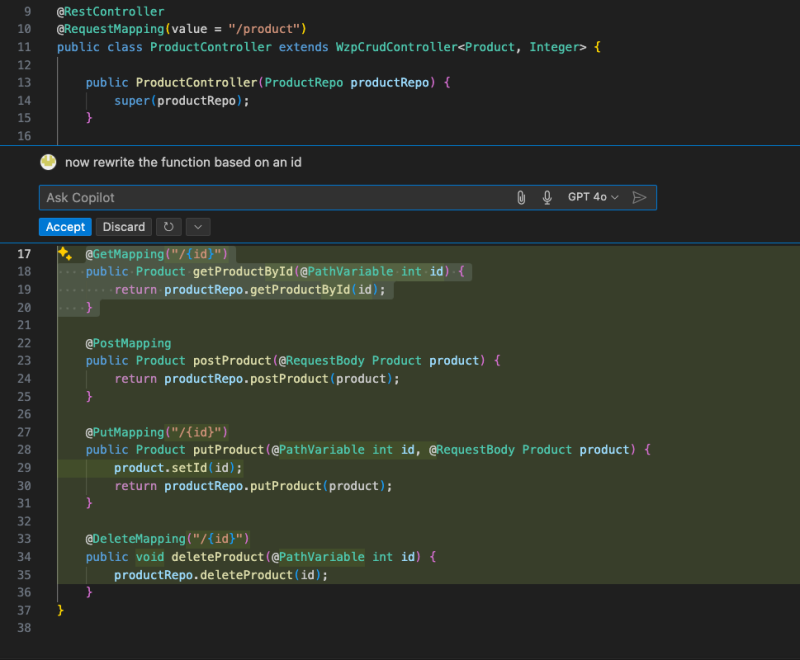This screenshot has width=800, height=660.
Task: Discard the Copilot suggested changes
Action: click(x=124, y=227)
